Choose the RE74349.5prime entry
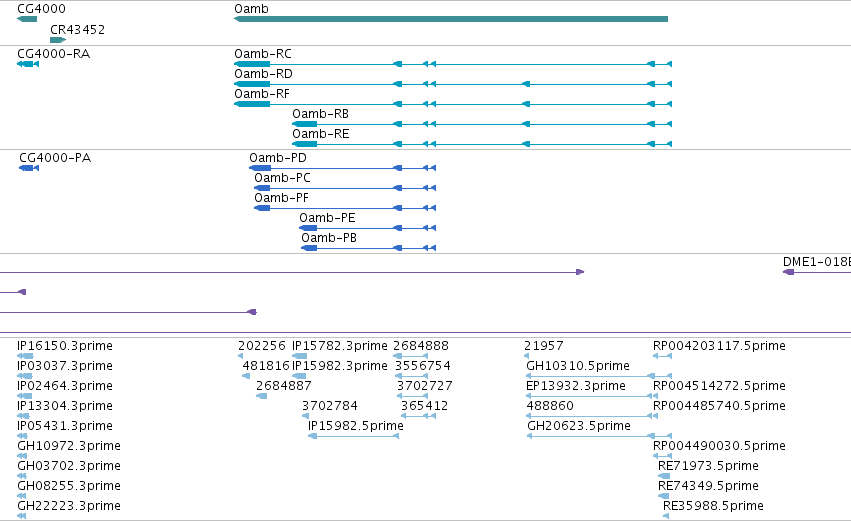Screen dimensions: 851x521 [708, 486]
